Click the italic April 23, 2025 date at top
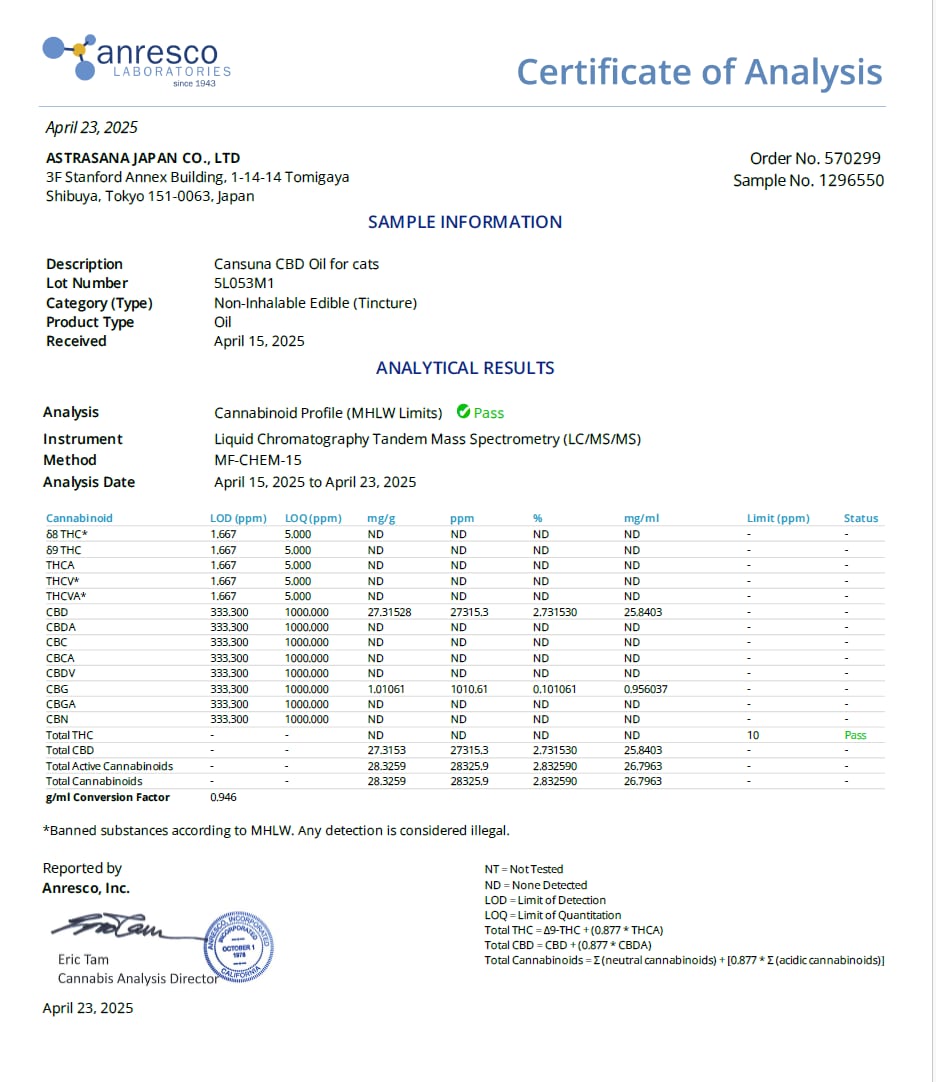Screen dimensions: 936x1082 (92, 128)
